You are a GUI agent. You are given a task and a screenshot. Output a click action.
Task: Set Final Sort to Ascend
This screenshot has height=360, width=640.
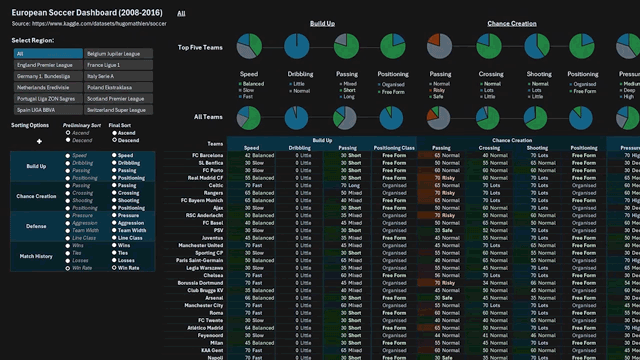[x=115, y=133]
